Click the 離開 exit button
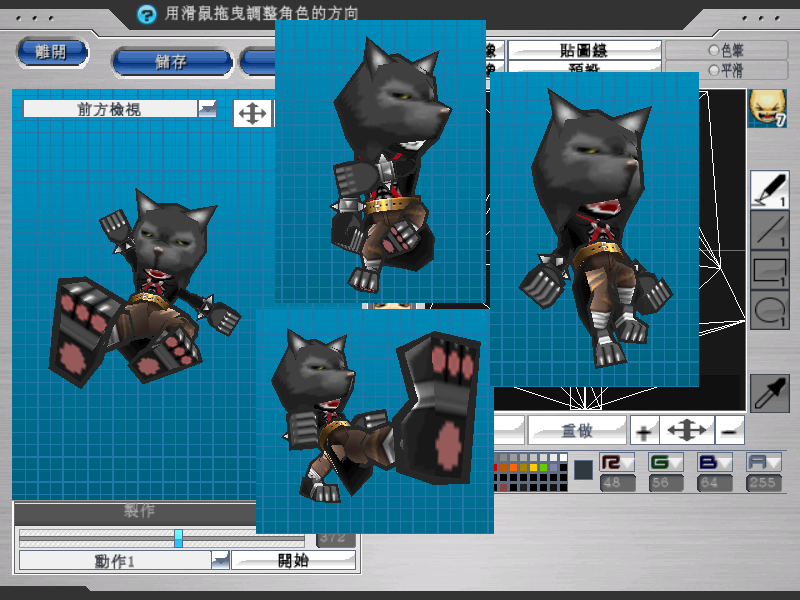 pos(52,52)
